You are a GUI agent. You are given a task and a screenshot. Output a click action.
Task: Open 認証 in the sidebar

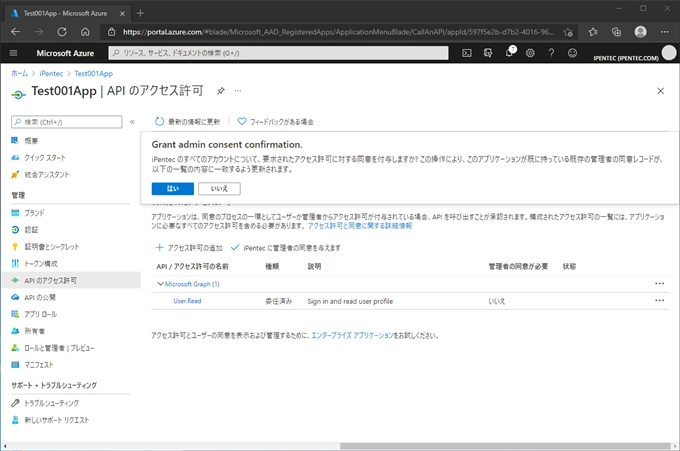[31, 229]
